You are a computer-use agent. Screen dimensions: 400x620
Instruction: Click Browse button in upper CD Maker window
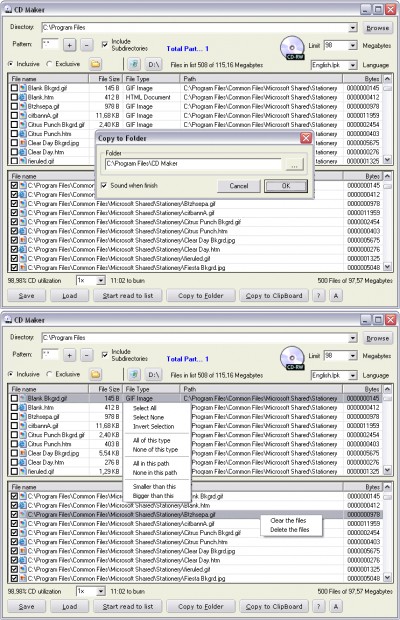pyautogui.click(x=377, y=28)
